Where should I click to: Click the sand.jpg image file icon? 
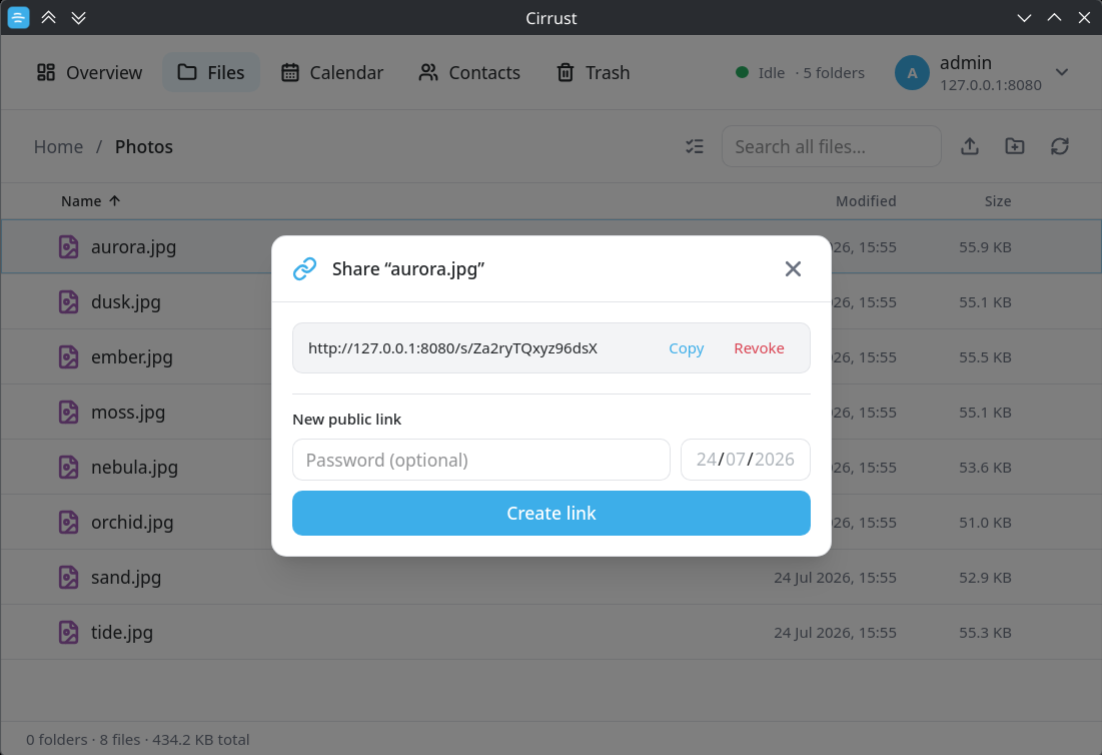(x=68, y=577)
